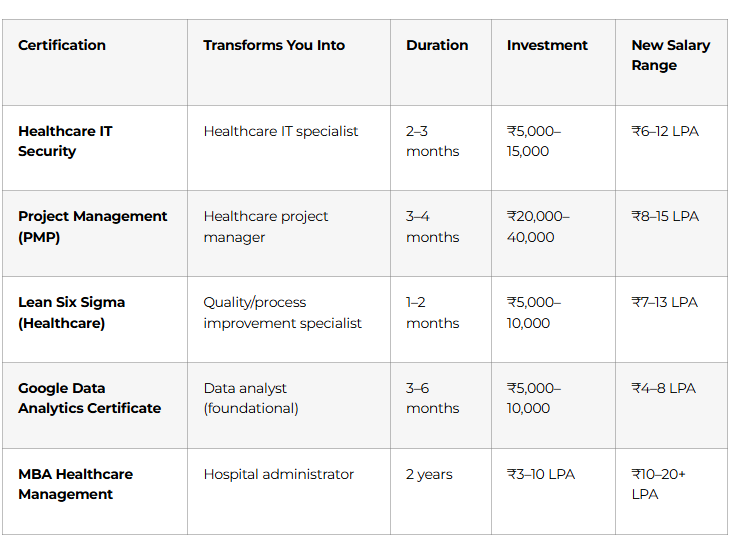Click the Healthcare IT specialist text
The image size is (732, 545).
(x=280, y=131)
